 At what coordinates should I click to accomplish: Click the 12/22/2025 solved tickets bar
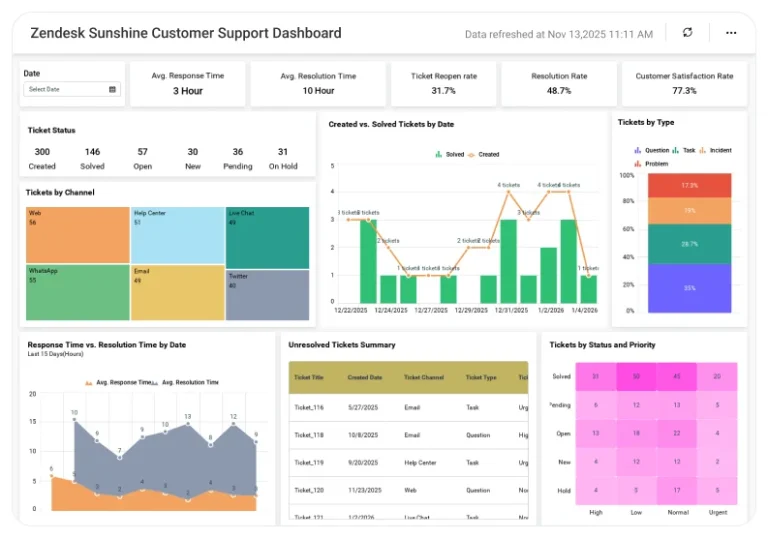[x=368, y=261]
